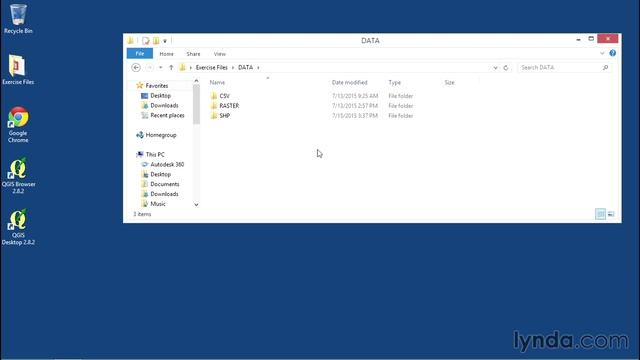This screenshot has width=640, height=360.
Task: Select Recent places in navigation pane
Action: click(x=167, y=116)
